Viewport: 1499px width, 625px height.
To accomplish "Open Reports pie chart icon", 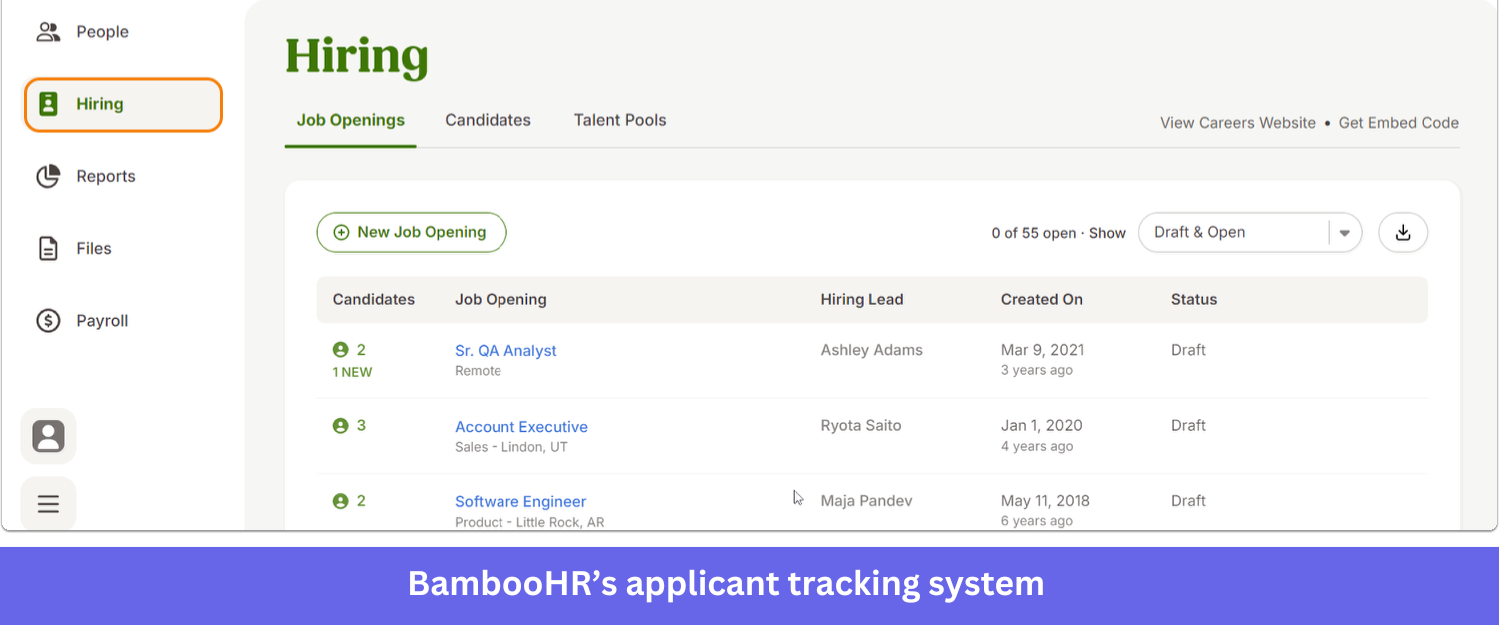I will click(x=48, y=176).
